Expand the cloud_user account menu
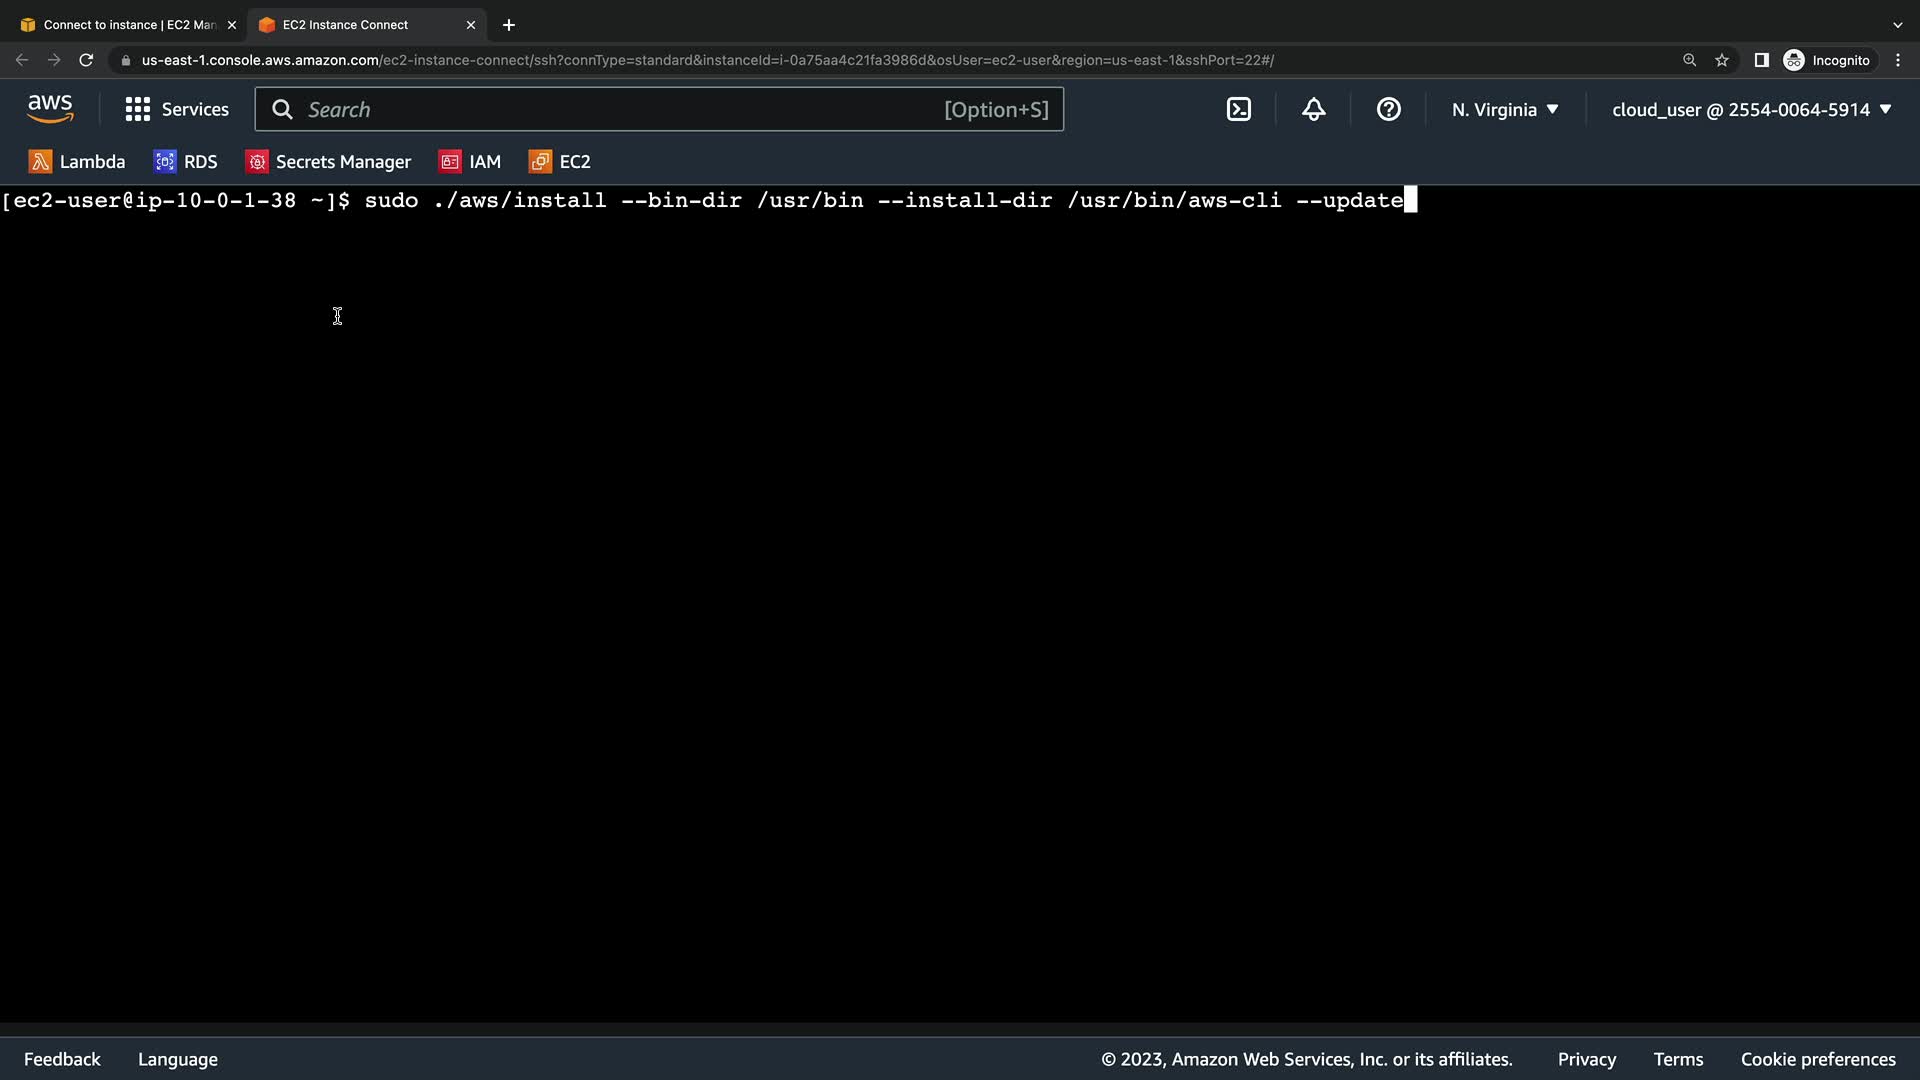The image size is (1920, 1080). 1751,110
